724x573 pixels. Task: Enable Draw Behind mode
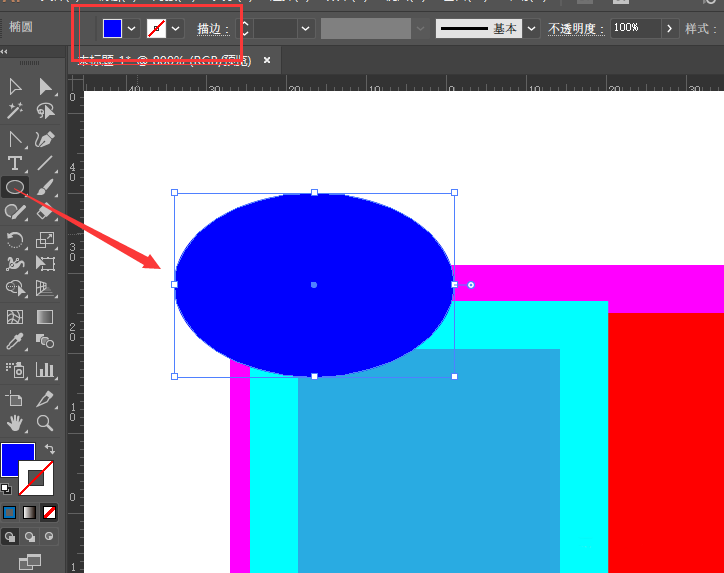tap(30, 537)
